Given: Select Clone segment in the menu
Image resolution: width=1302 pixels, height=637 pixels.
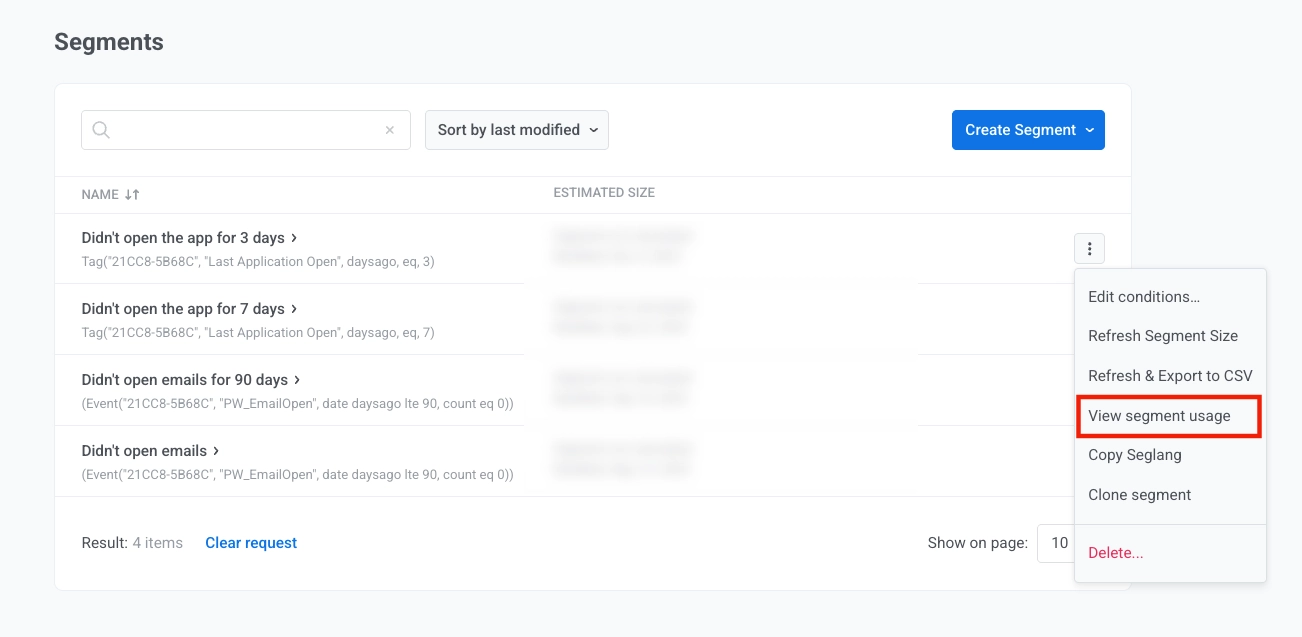Looking at the screenshot, I should click(x=1140, y=495).
